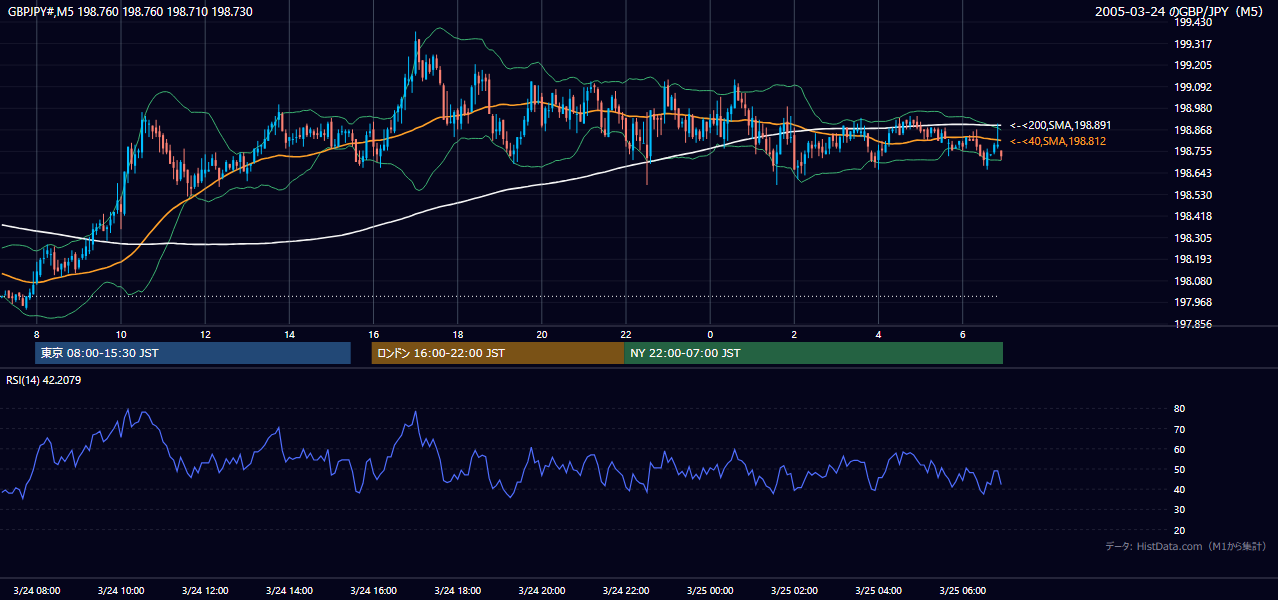1278x600 pixels.
Task: Select the 40 SMA label reading 198.812
Action: [x=1057, y=142]
